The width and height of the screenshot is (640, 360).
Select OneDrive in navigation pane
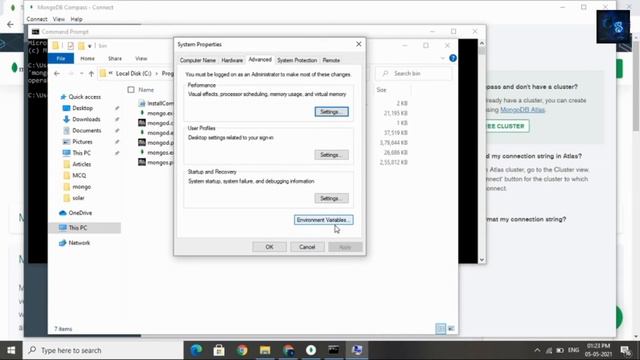[x=80, y=213]
